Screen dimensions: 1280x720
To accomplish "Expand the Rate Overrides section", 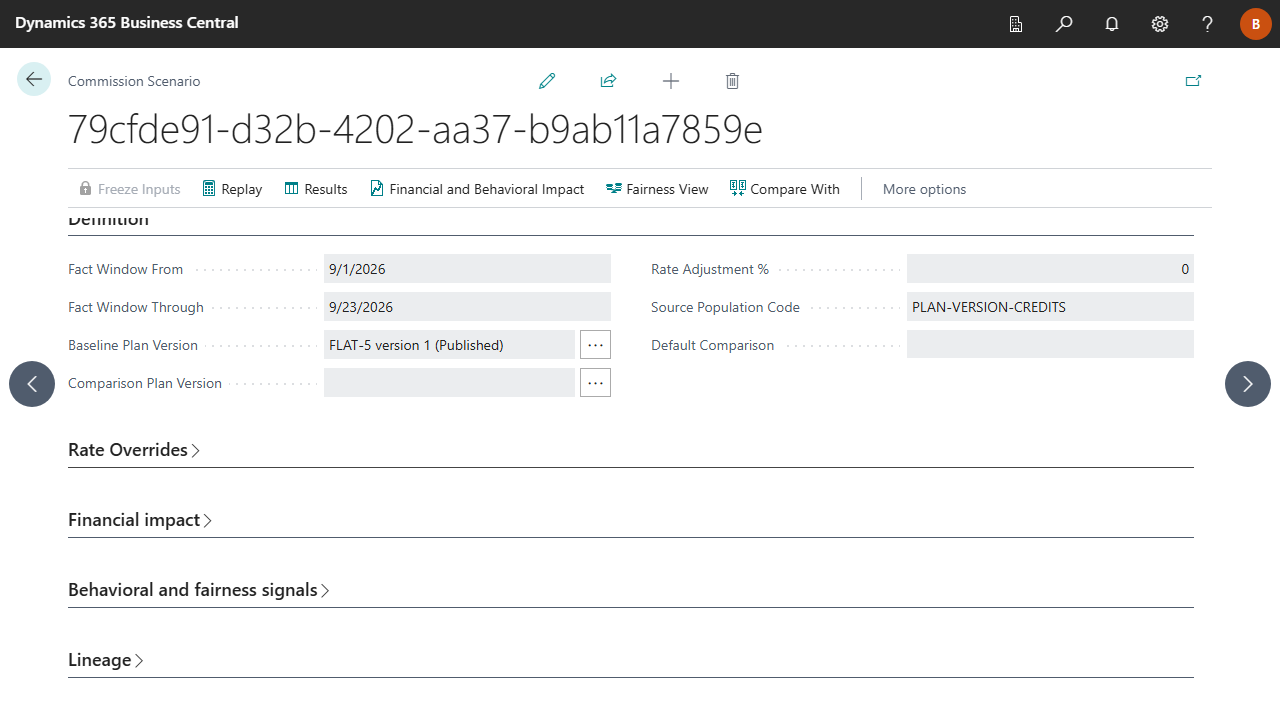I will point(135,450).
